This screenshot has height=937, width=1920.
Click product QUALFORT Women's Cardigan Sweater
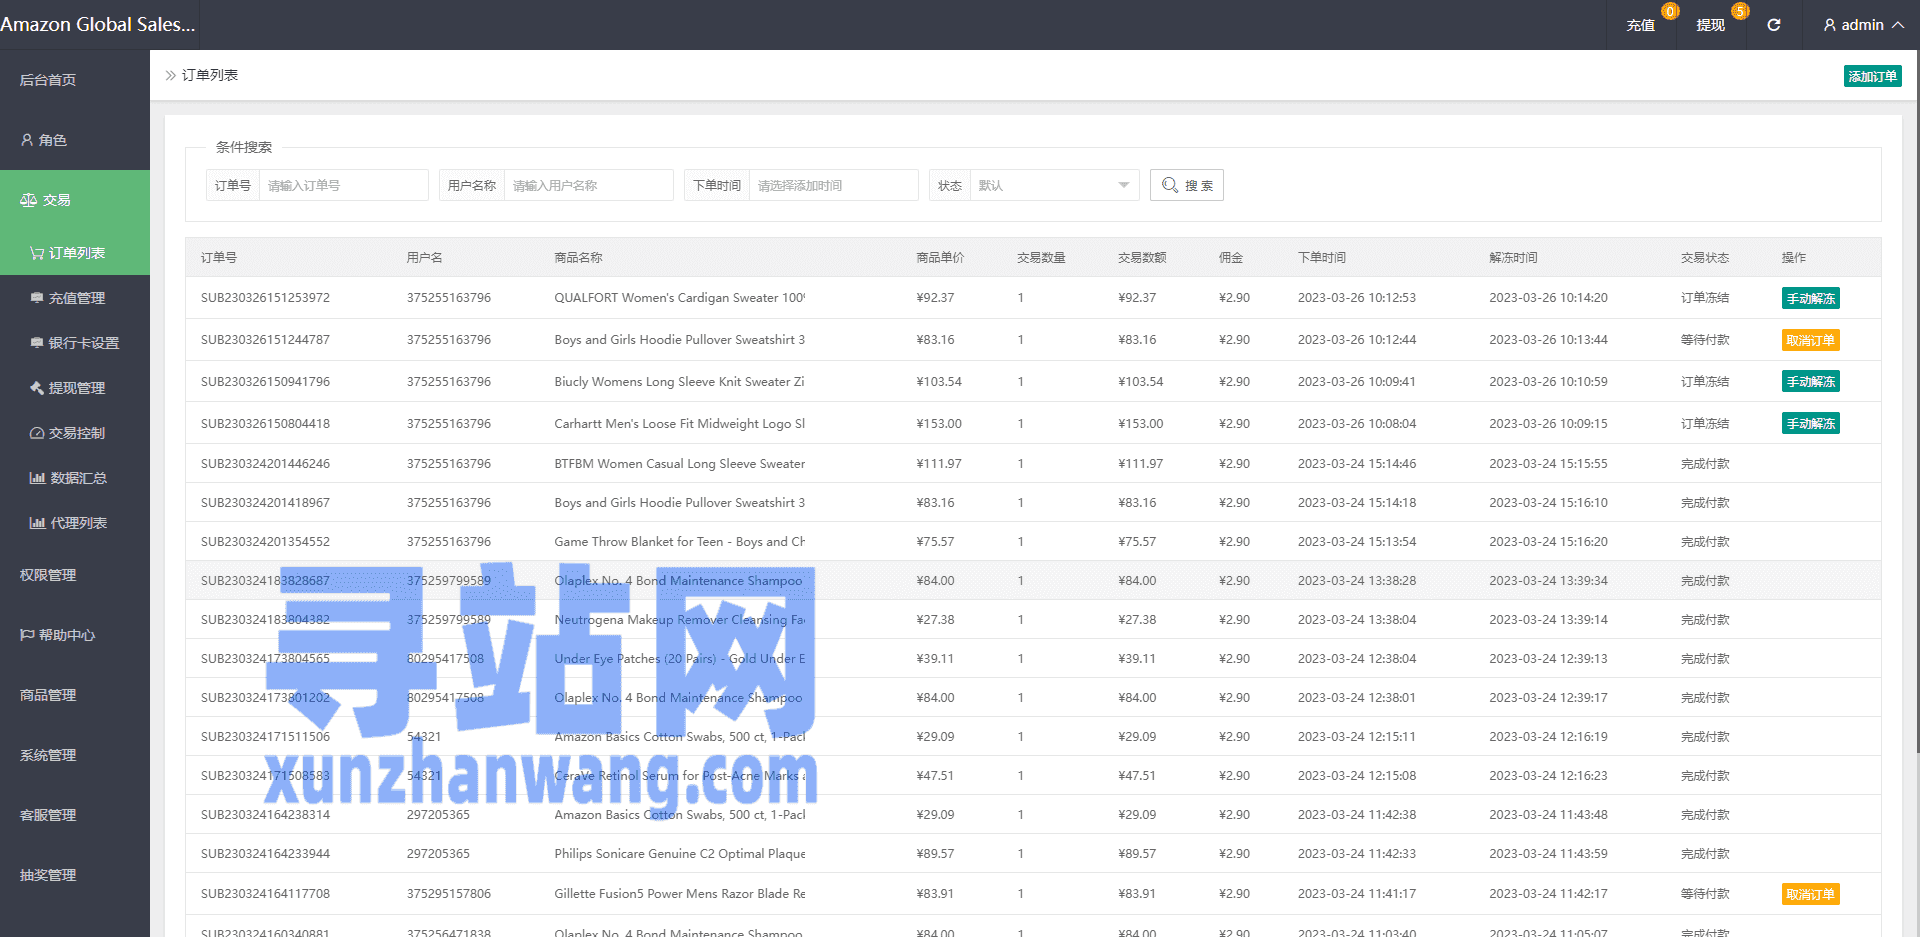pyautogui.click(x=680, y=298)
